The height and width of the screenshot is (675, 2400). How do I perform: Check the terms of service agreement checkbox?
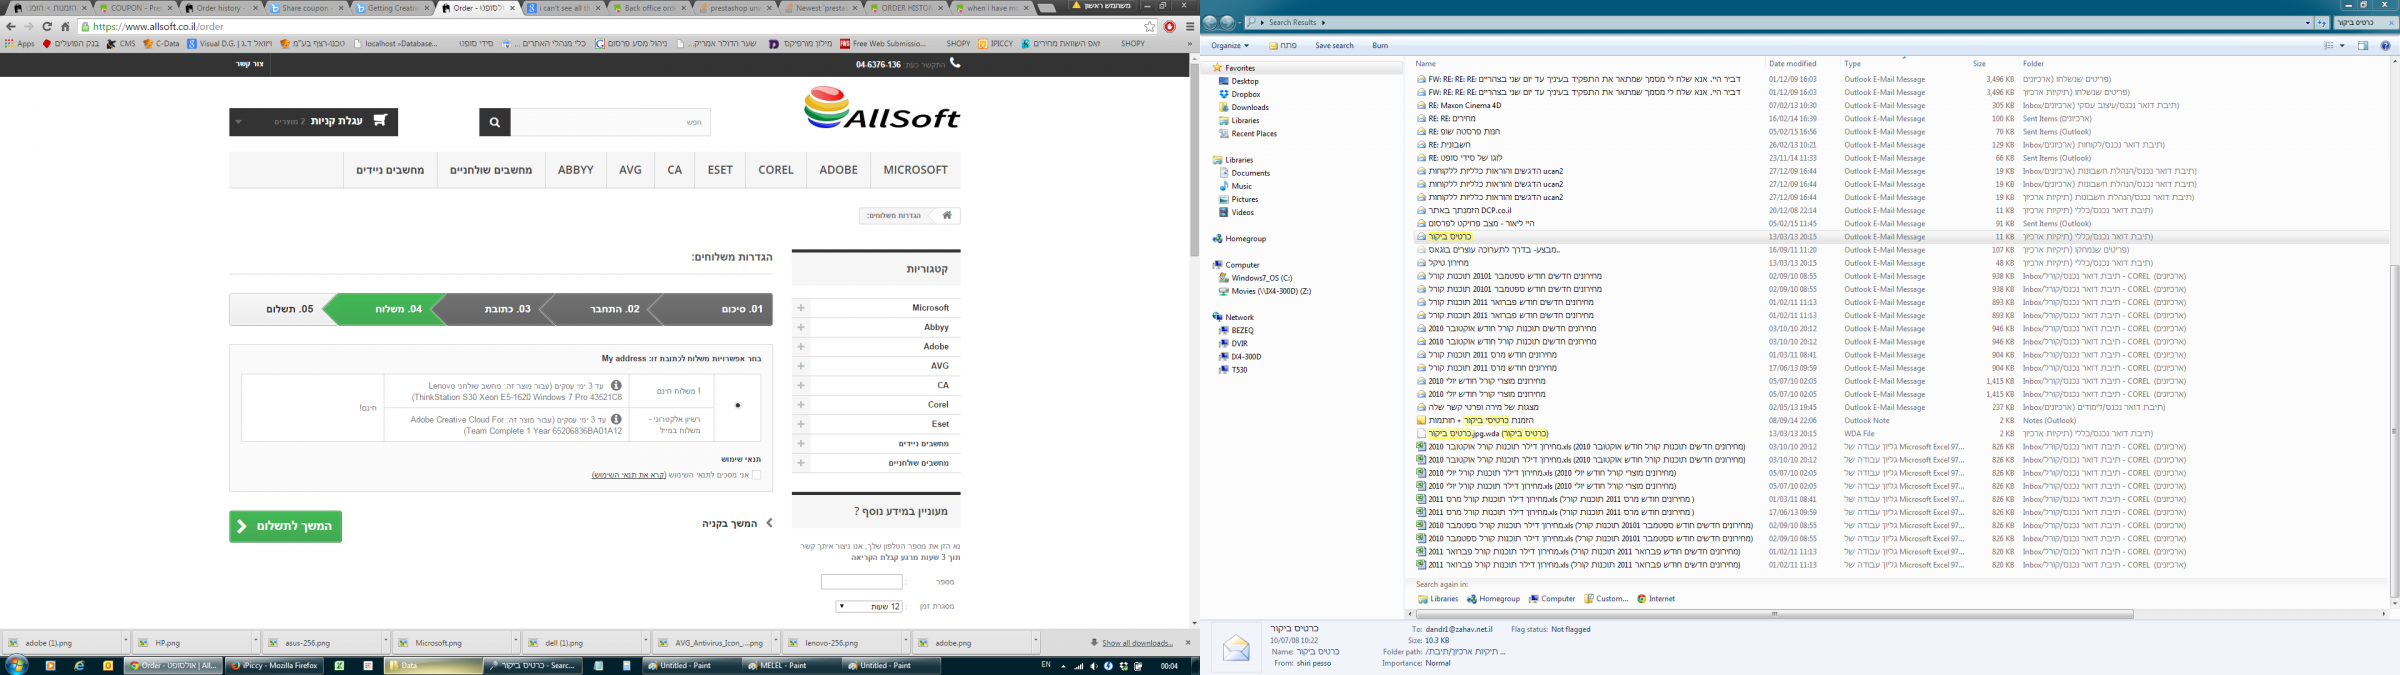coord(756,475)
